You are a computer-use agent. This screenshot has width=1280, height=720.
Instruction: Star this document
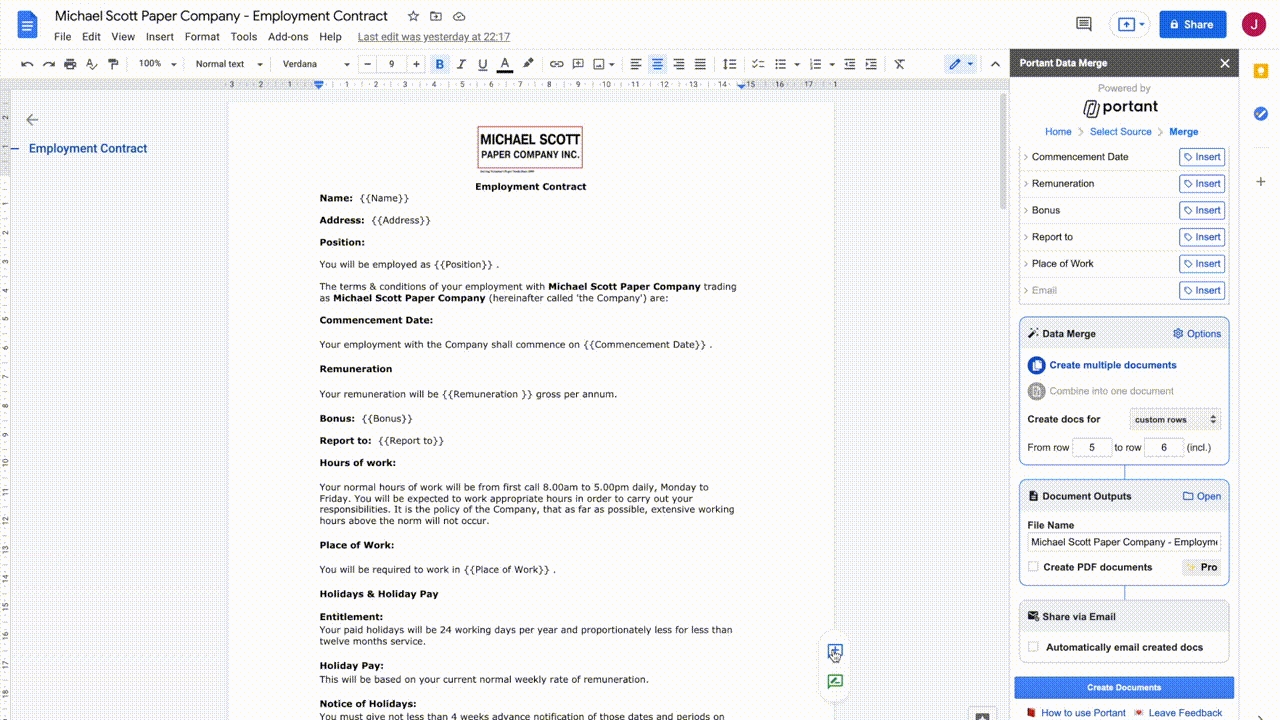click(x=413, y=16)
